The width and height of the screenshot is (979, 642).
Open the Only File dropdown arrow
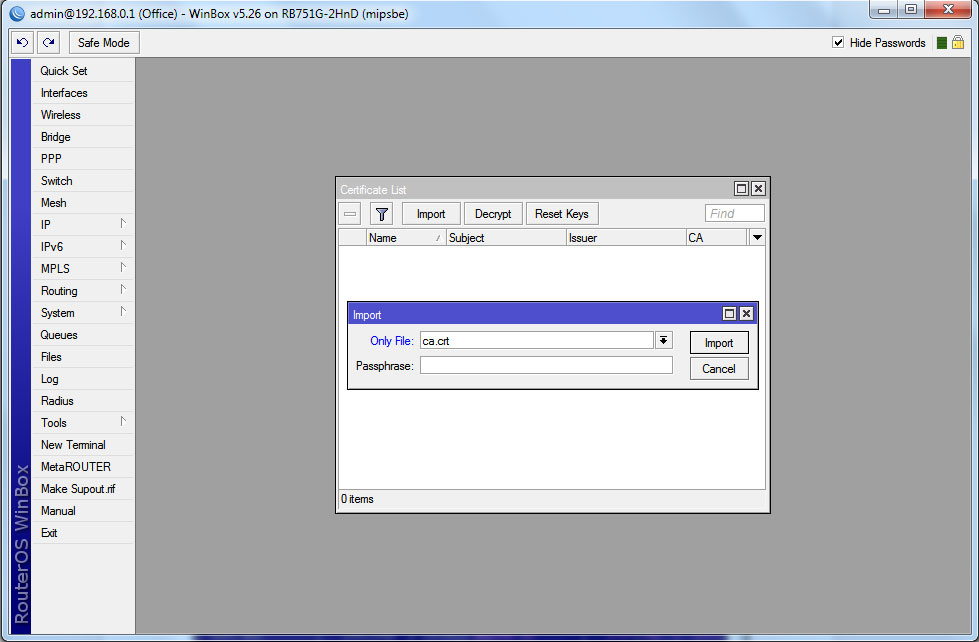(663, 341)
